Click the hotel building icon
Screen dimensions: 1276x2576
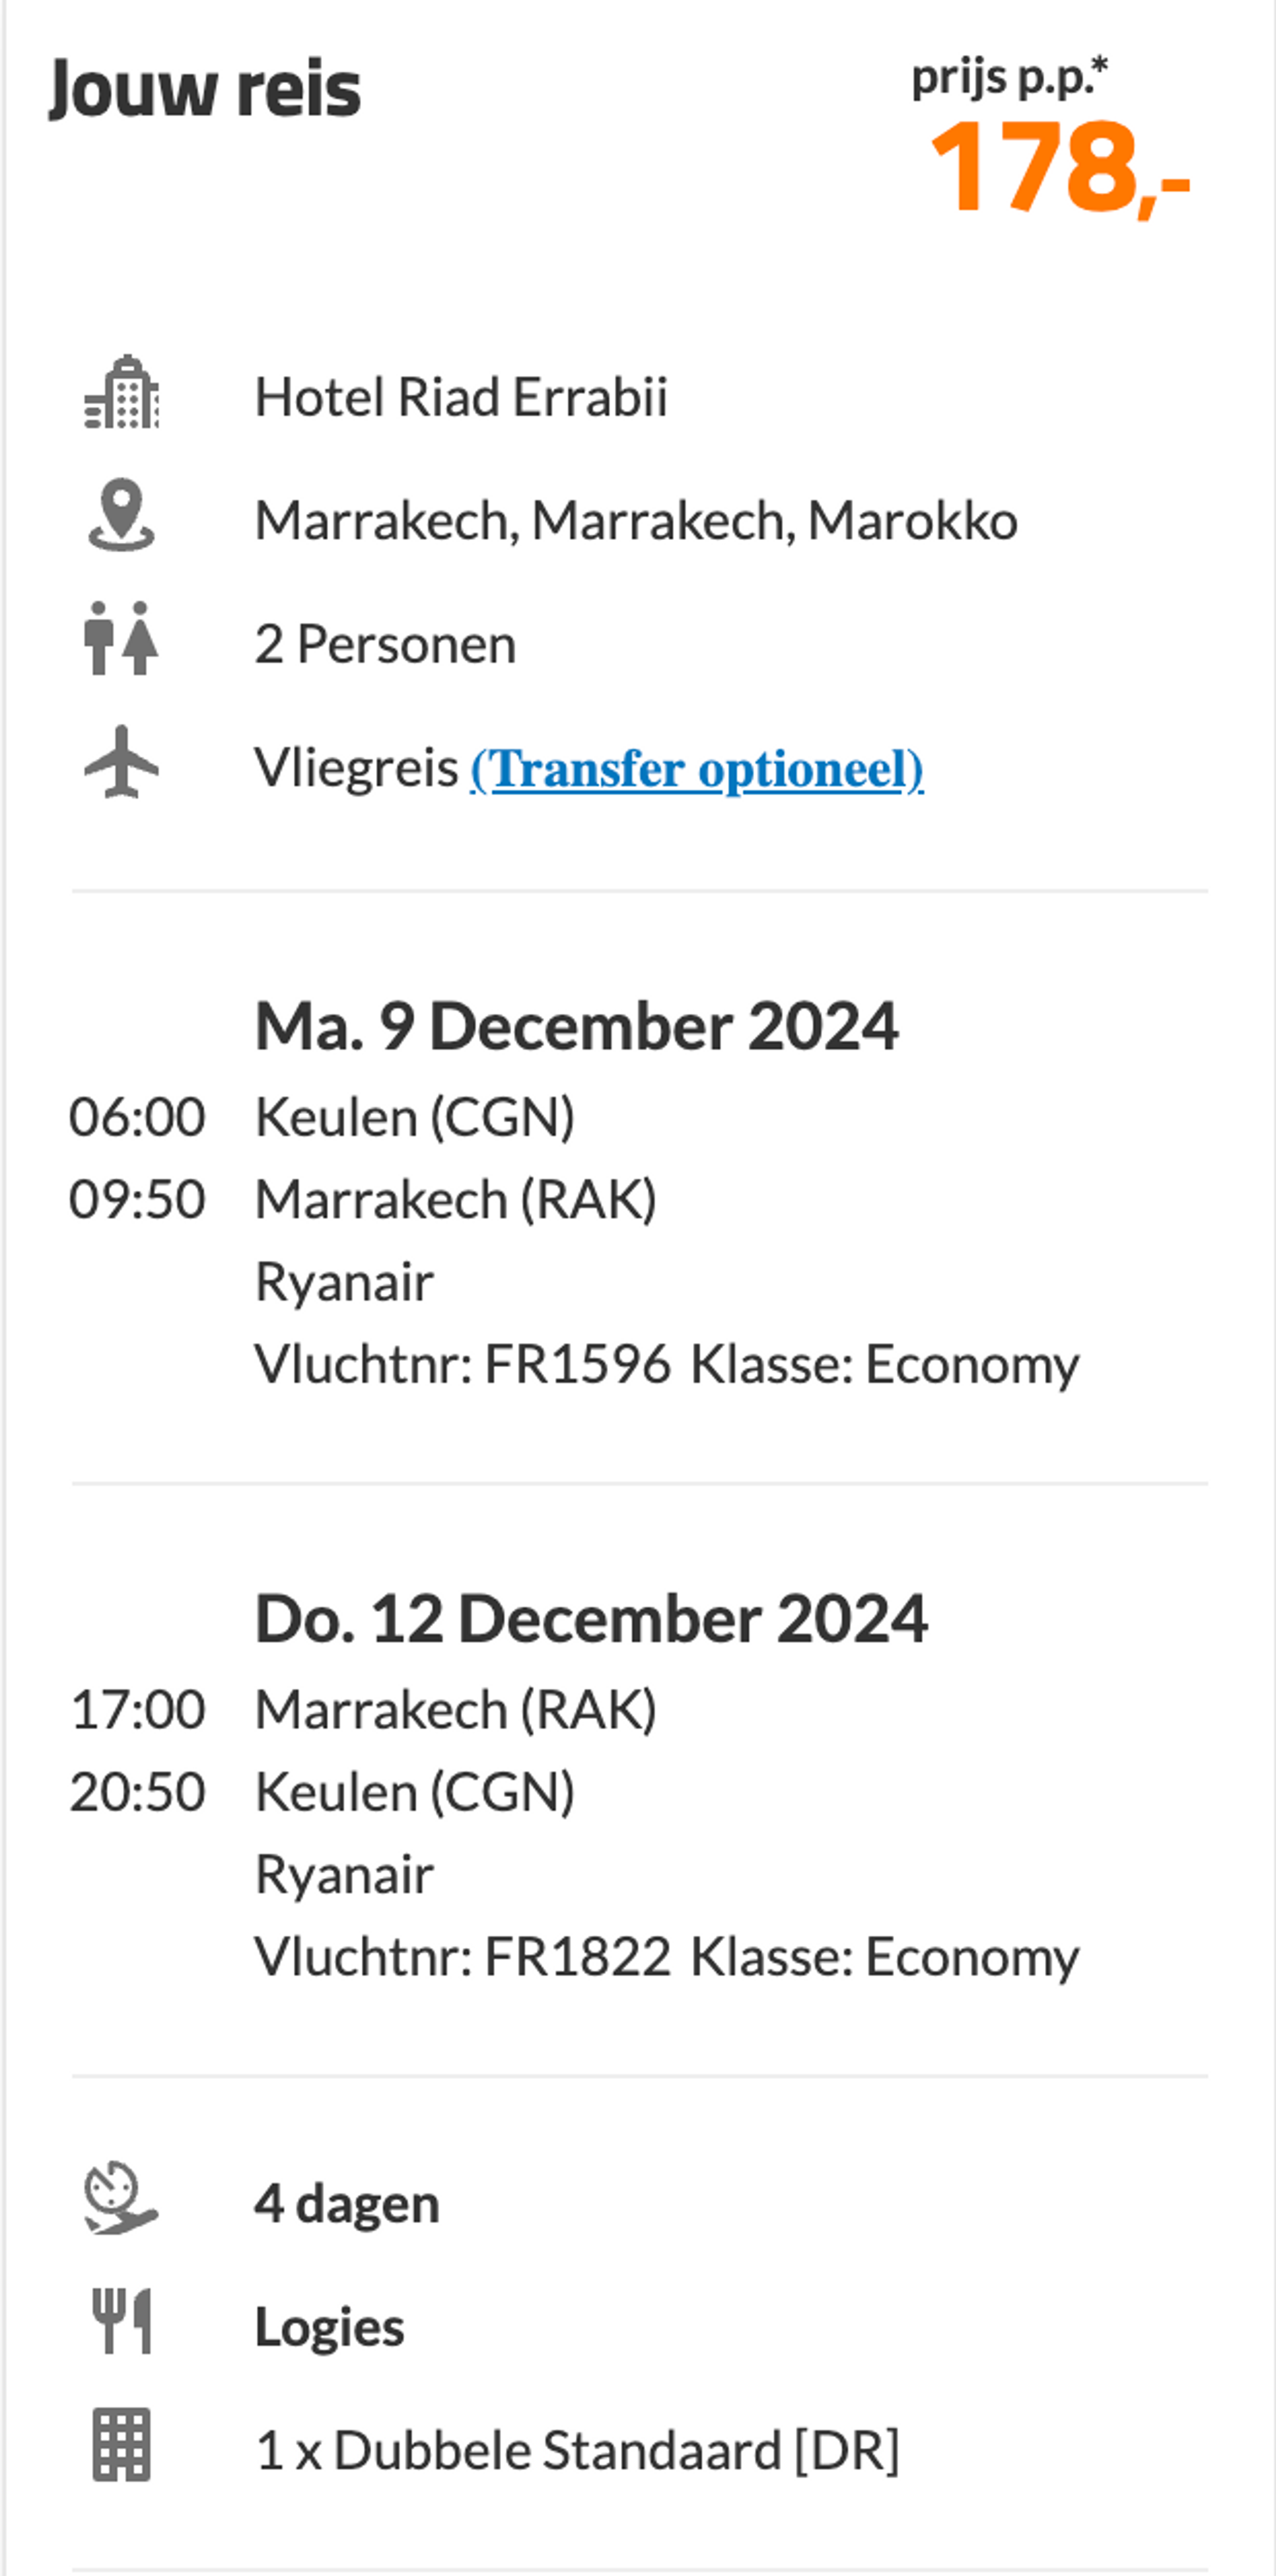tap(121, 392)
